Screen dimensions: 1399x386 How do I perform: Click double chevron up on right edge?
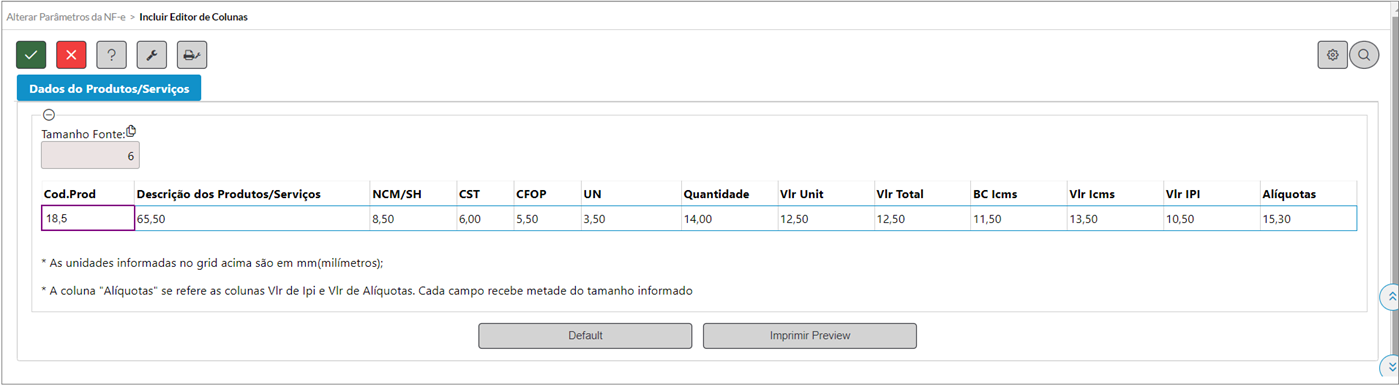coord(1389,297)
